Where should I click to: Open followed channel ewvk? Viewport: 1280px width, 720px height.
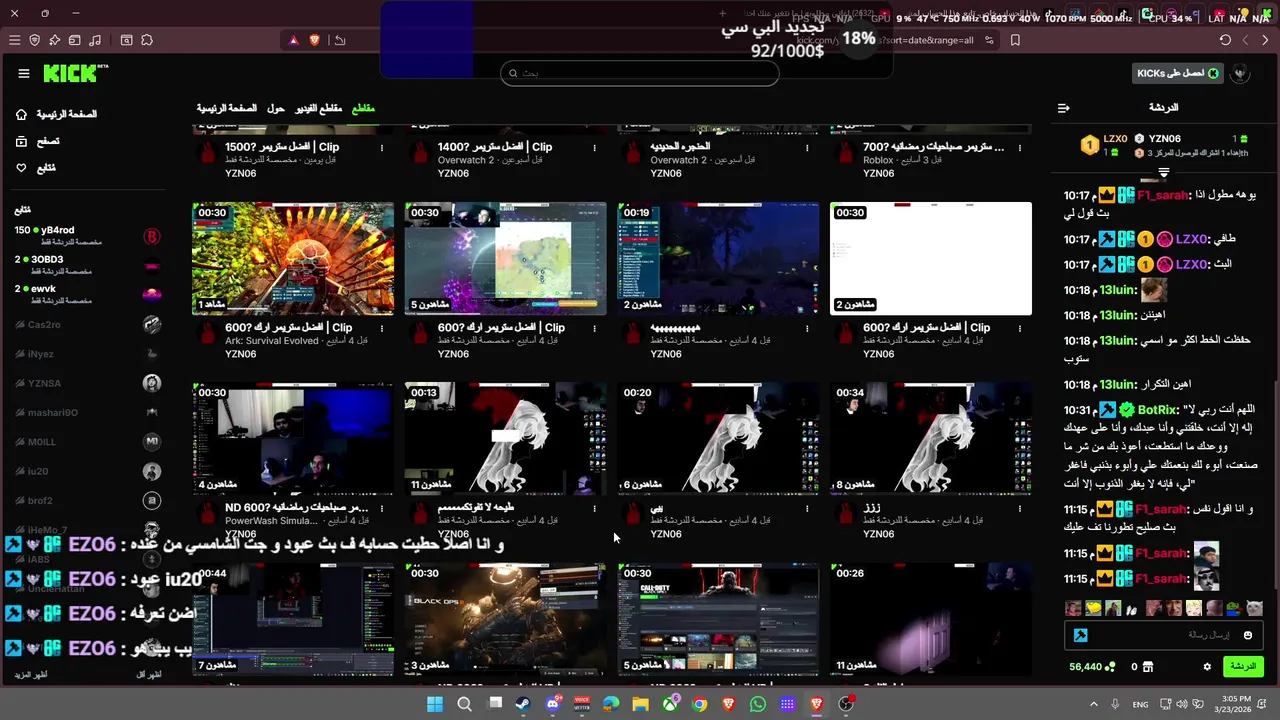click(x=88, y=294)
